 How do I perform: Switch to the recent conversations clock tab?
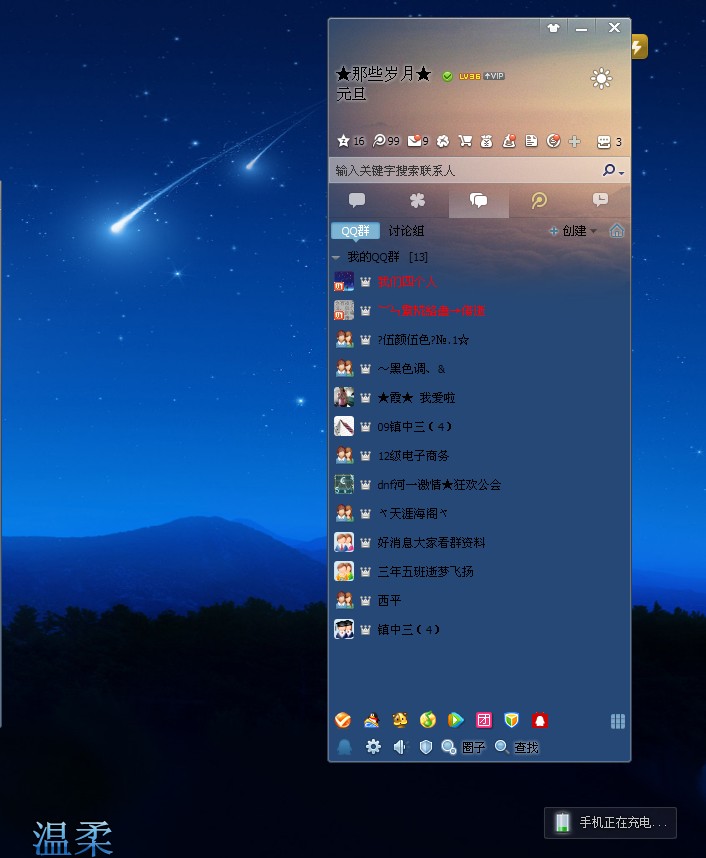tap(600, 201)
